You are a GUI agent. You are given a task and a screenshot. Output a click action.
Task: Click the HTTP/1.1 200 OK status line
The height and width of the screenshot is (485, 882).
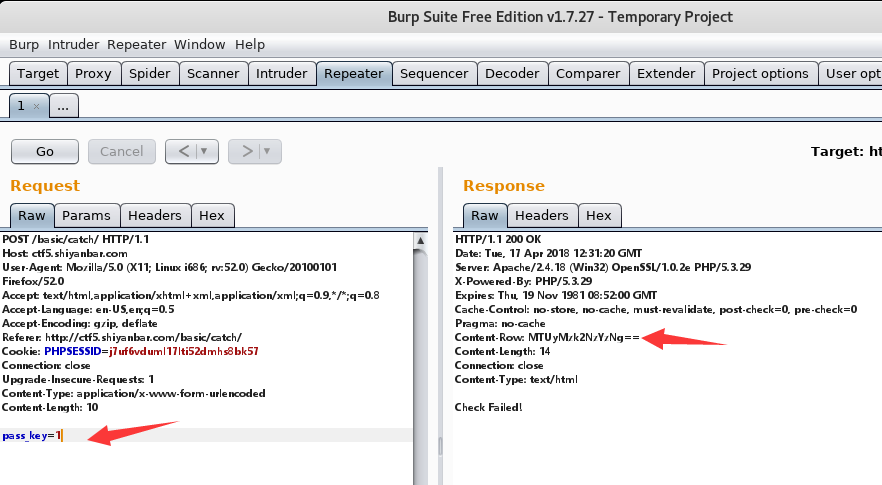[498, 239]
